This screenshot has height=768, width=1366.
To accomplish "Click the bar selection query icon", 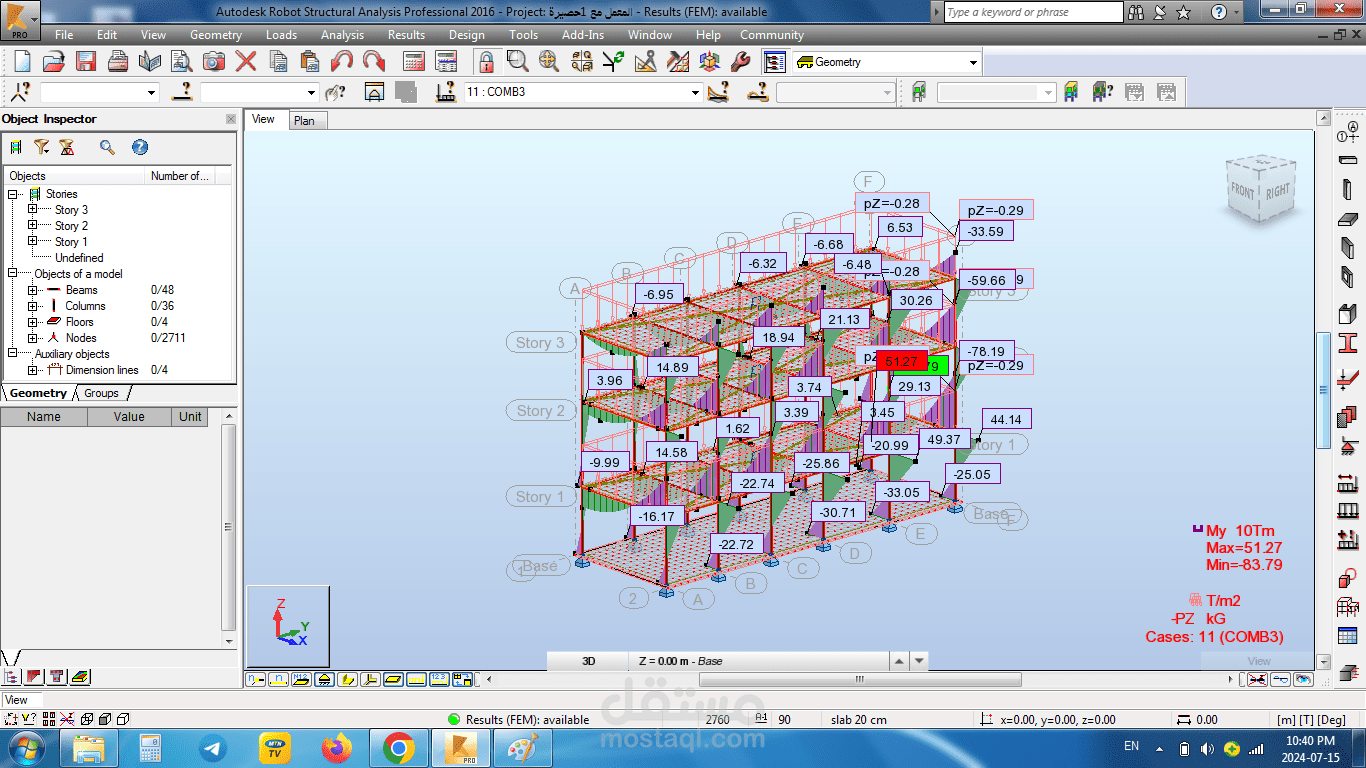I will click(x=182, y=92).
